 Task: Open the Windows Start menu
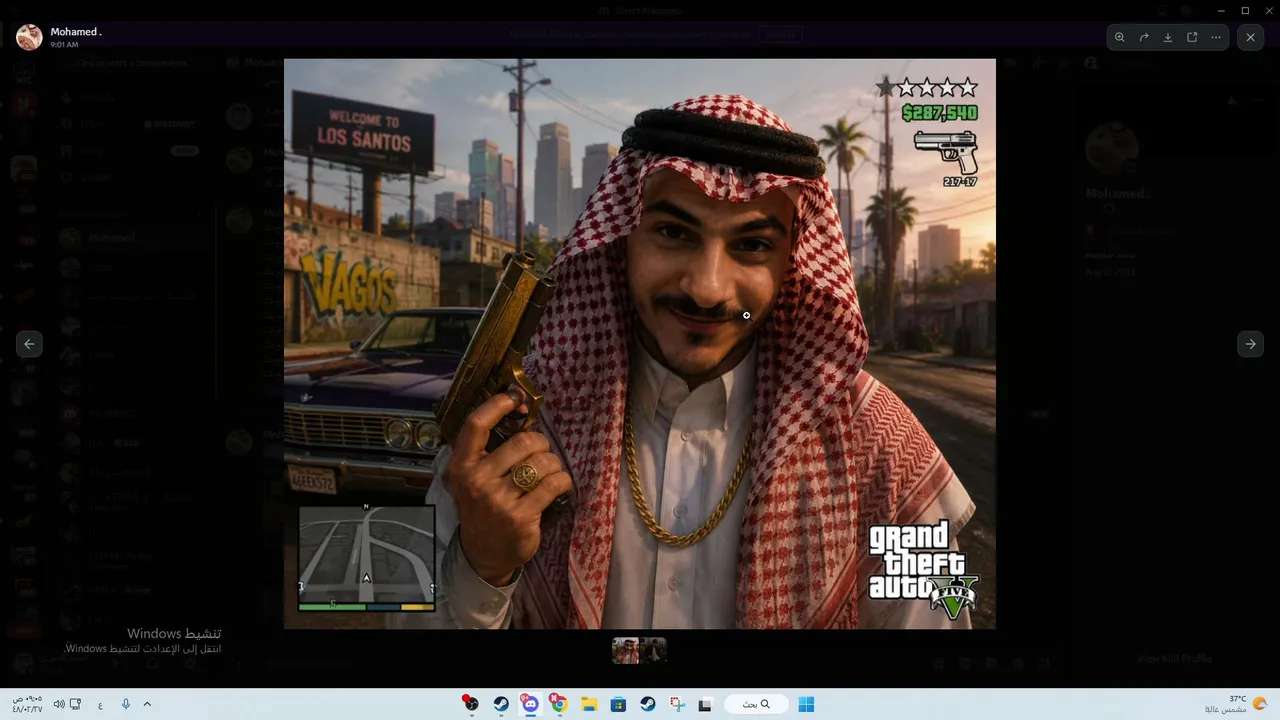[x=806, y=704]
